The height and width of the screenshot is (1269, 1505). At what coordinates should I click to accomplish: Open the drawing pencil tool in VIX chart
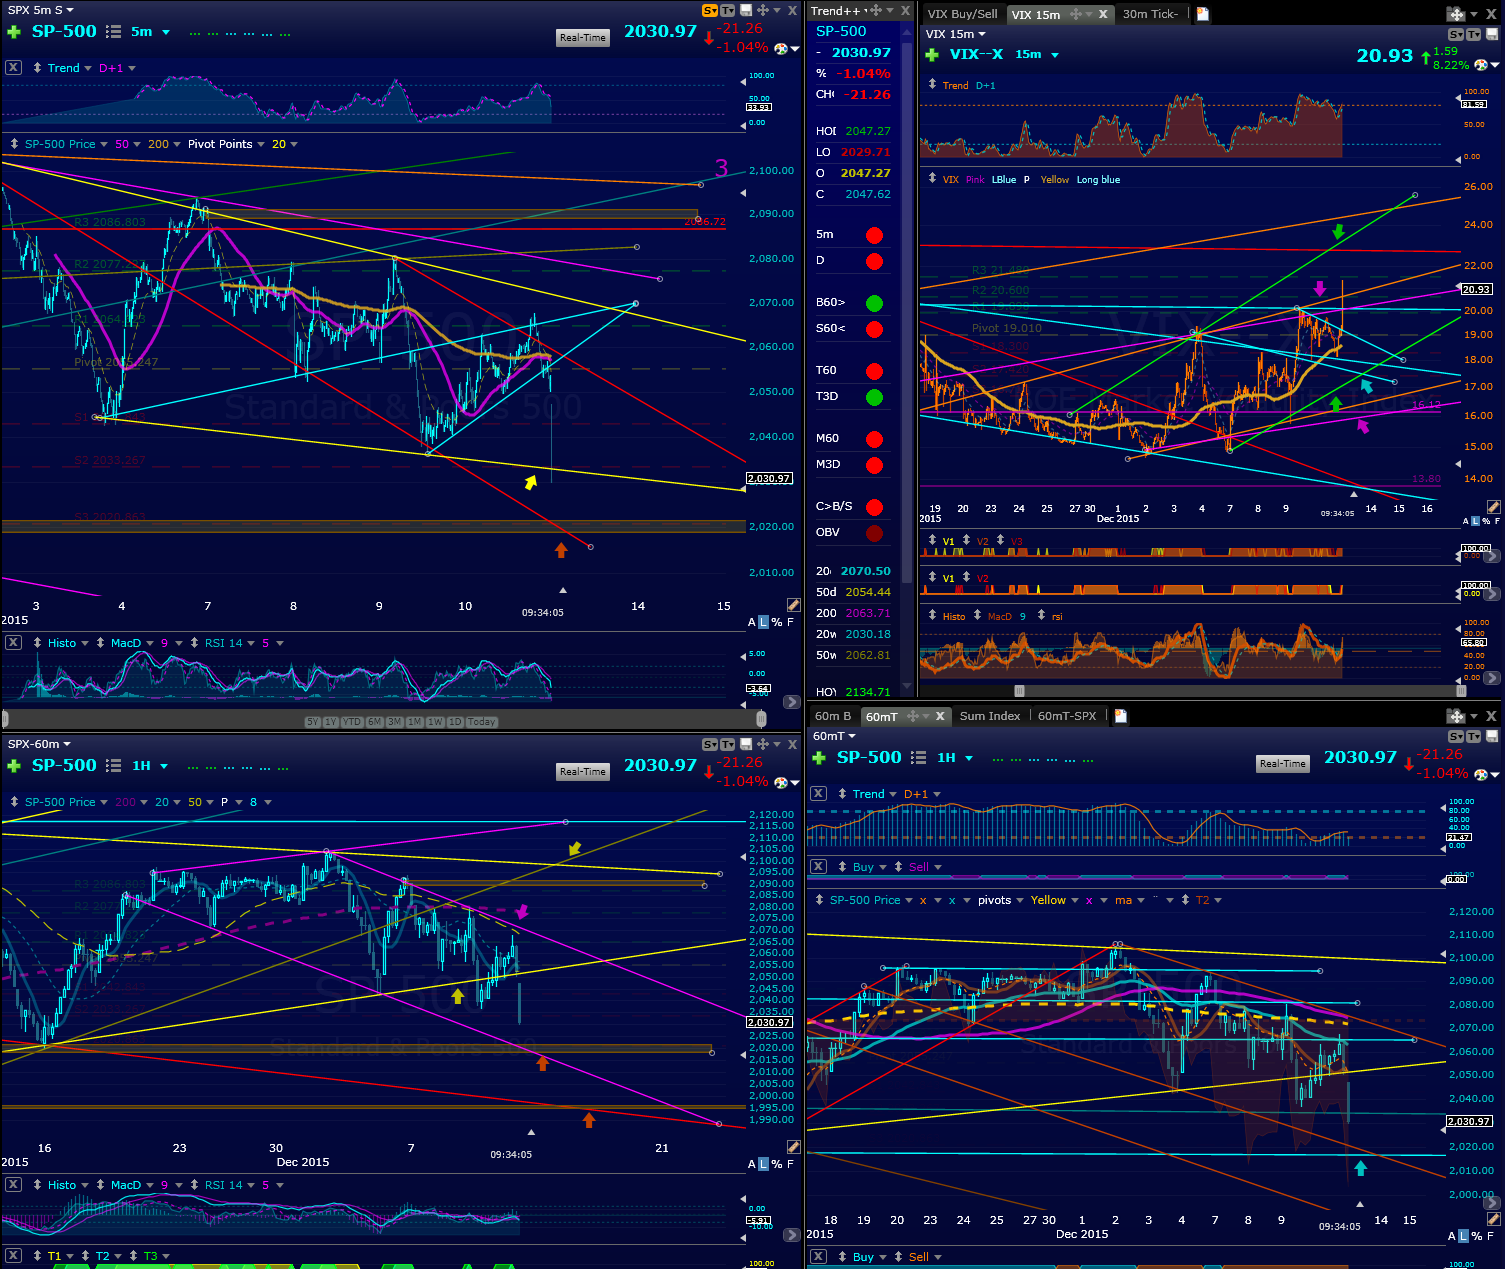coord(1493,507)
